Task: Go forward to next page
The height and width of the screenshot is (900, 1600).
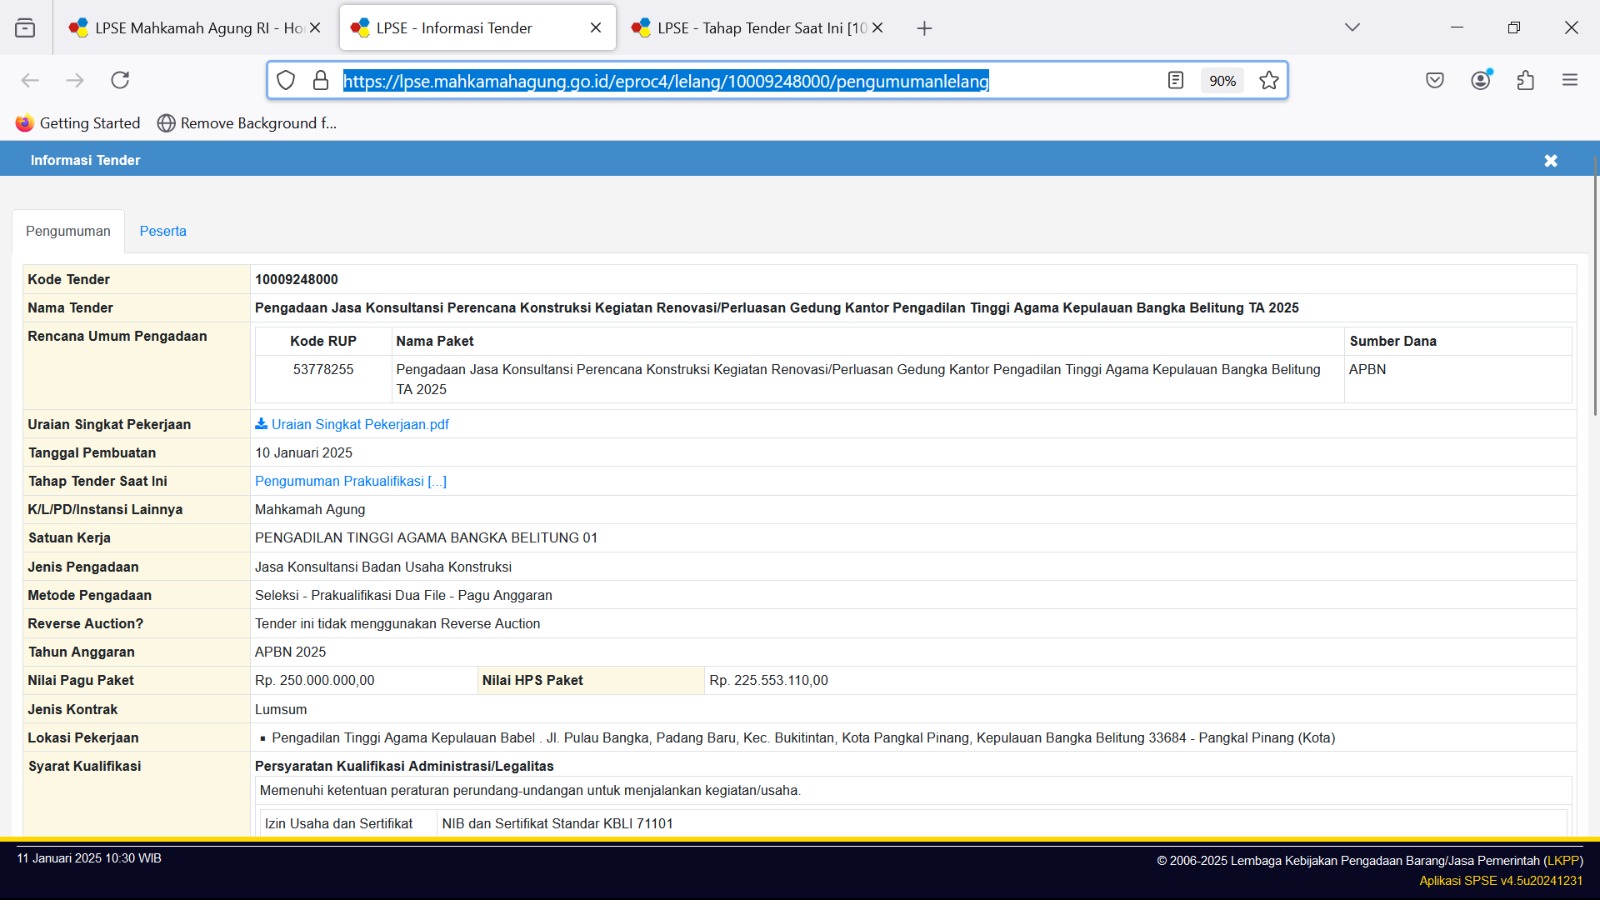Action: 75,80
